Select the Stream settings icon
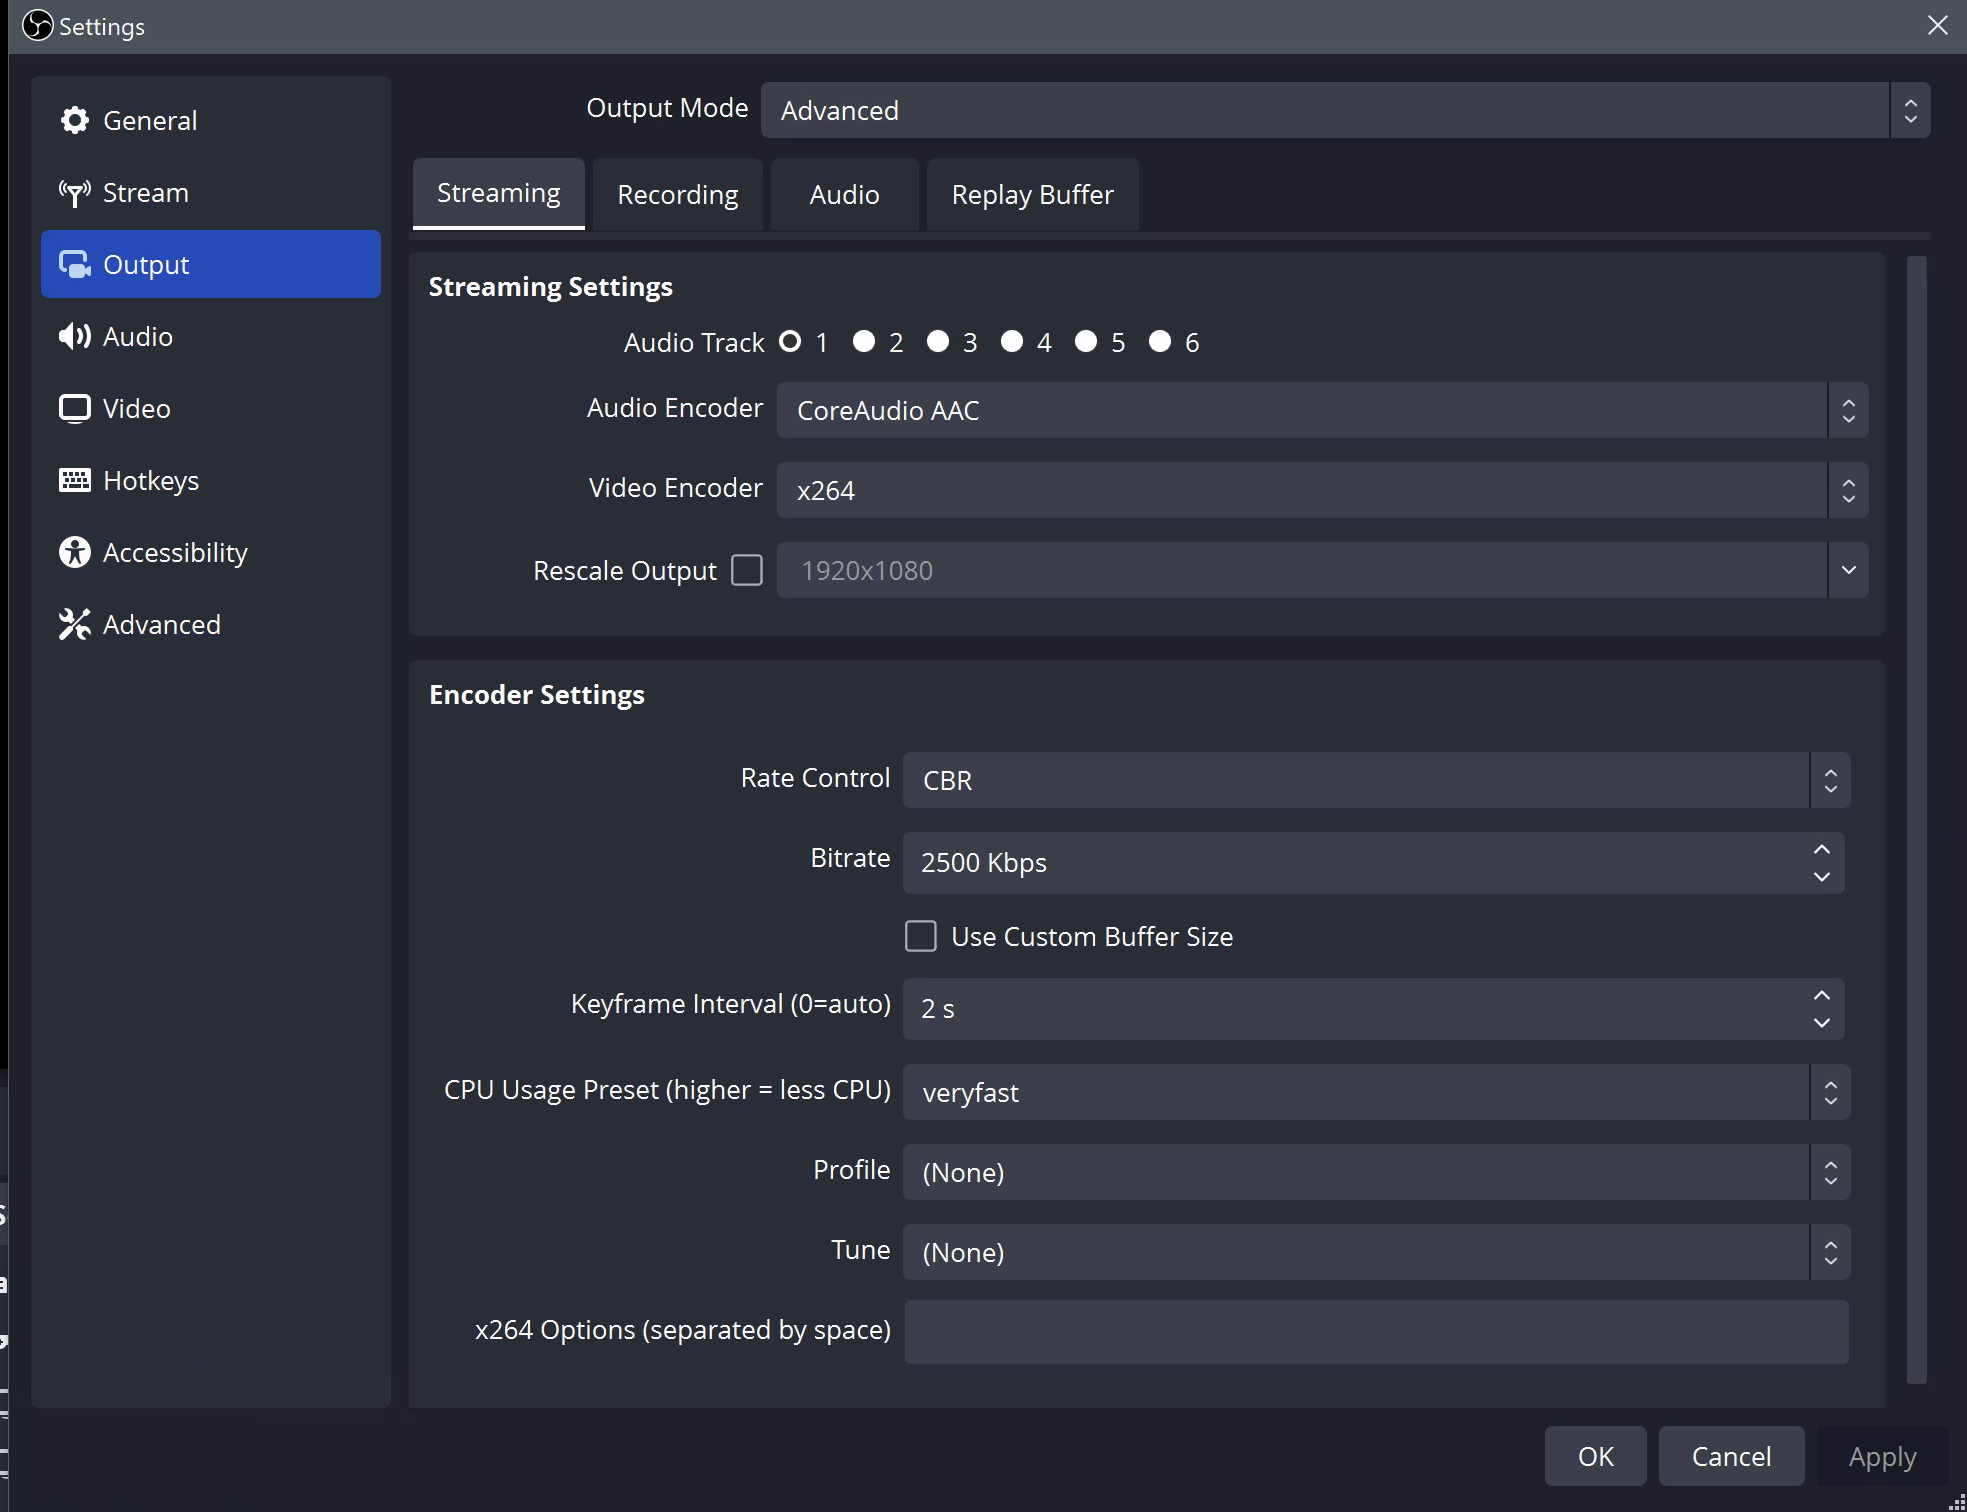Image resolution: width=1967 pixels, height=1512 pixels. 75,192
